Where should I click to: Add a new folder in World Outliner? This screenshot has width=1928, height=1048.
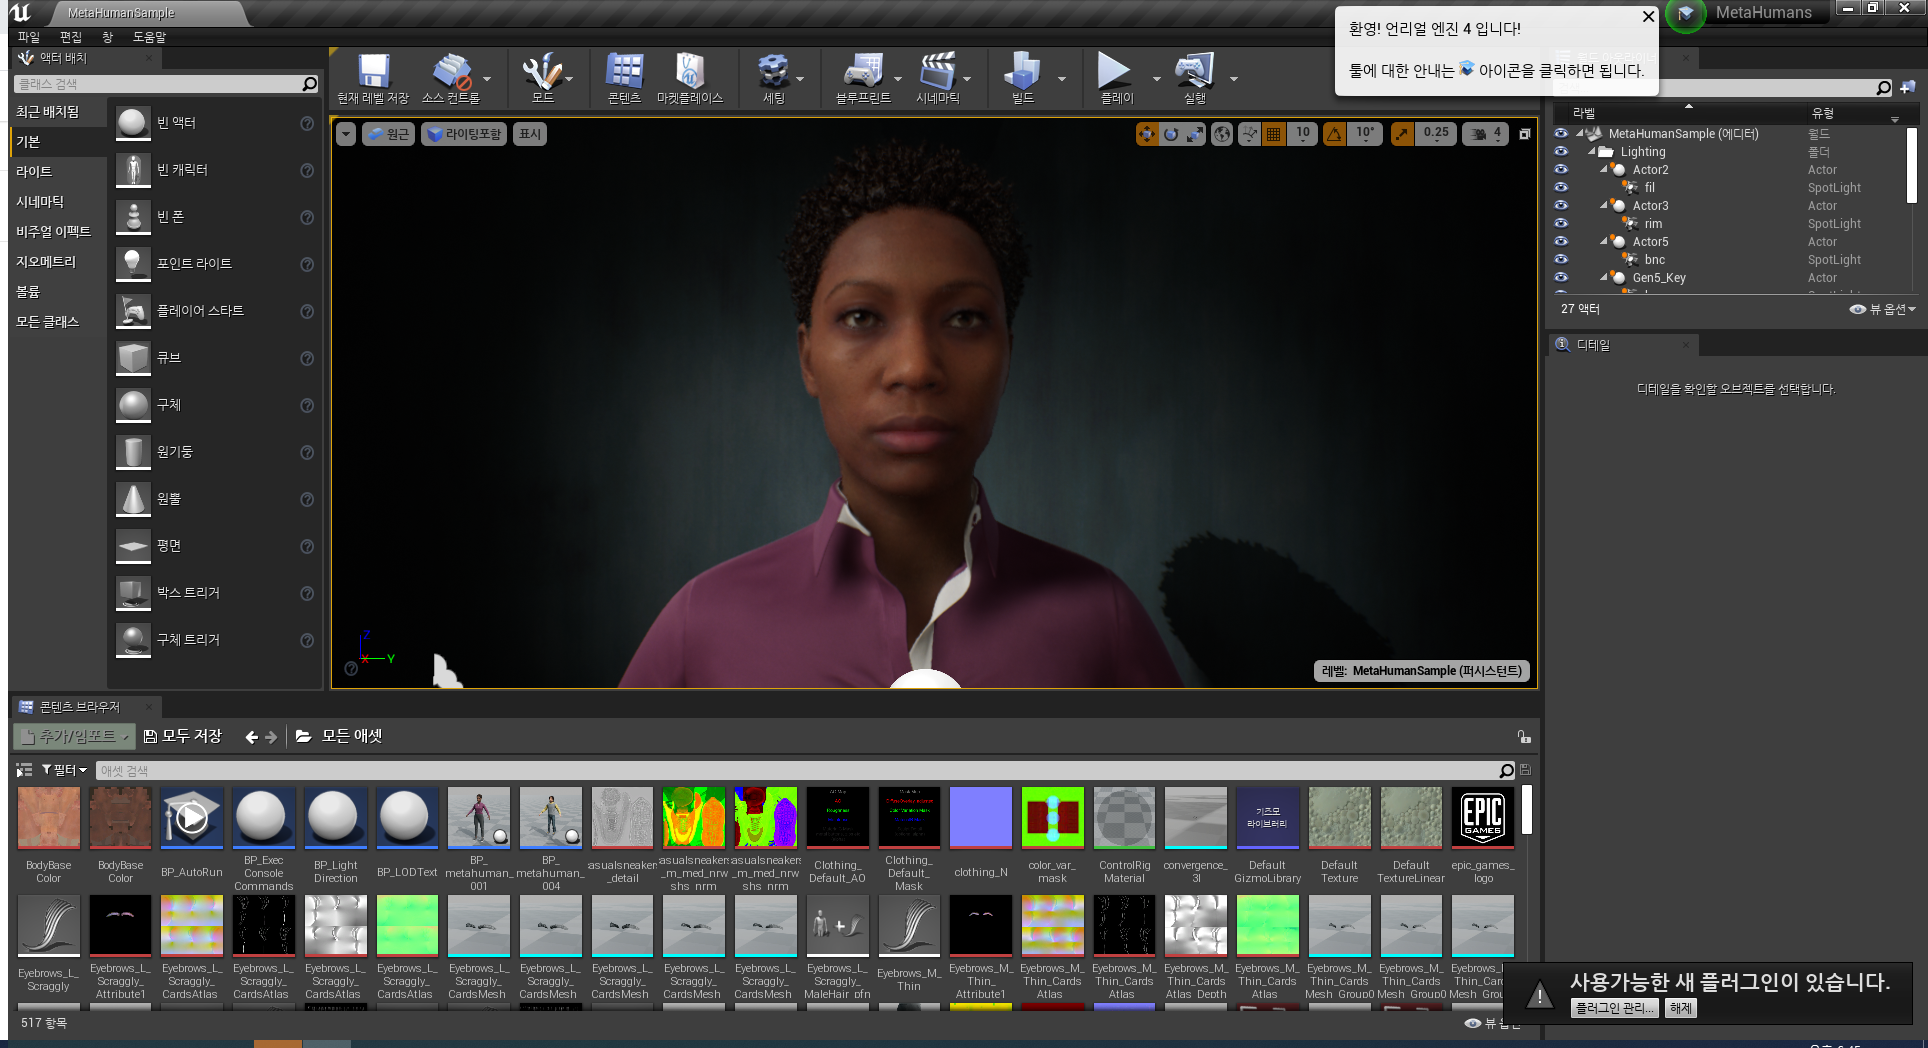tap(1907, 88)
